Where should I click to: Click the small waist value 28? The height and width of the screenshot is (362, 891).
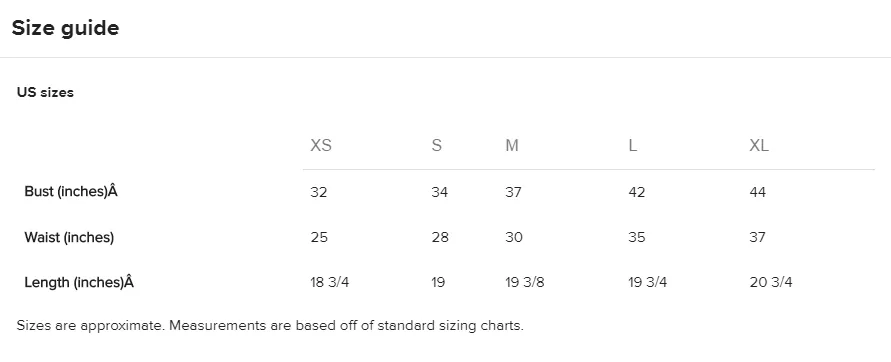click(x=440, y=237)
